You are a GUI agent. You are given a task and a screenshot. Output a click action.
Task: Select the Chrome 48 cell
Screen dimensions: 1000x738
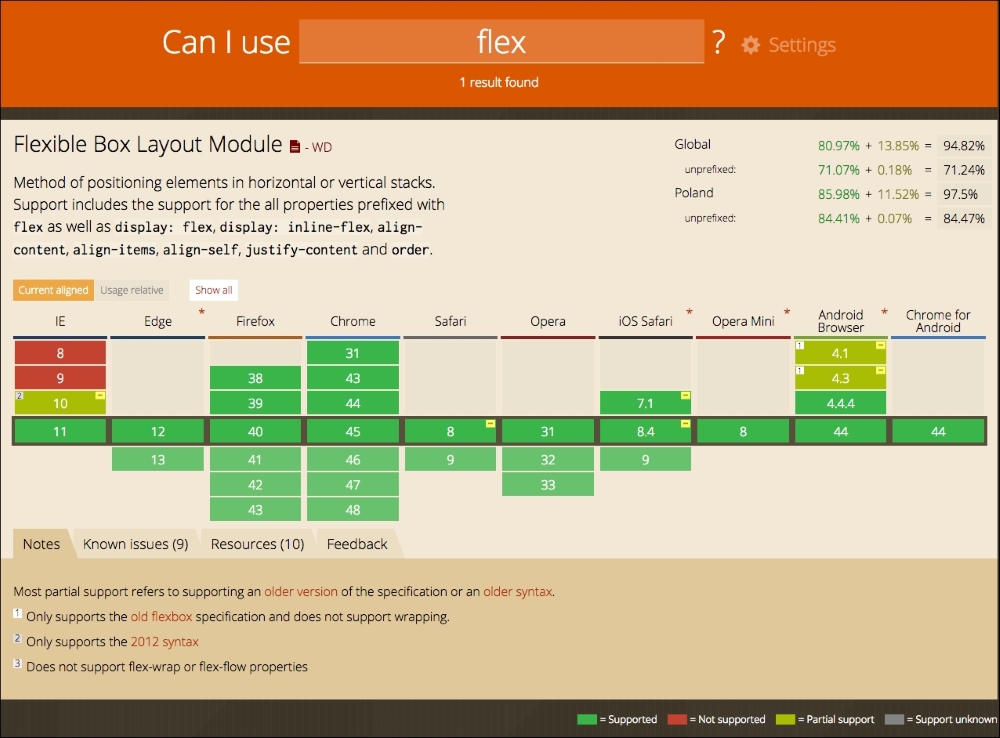coord(353,510)
